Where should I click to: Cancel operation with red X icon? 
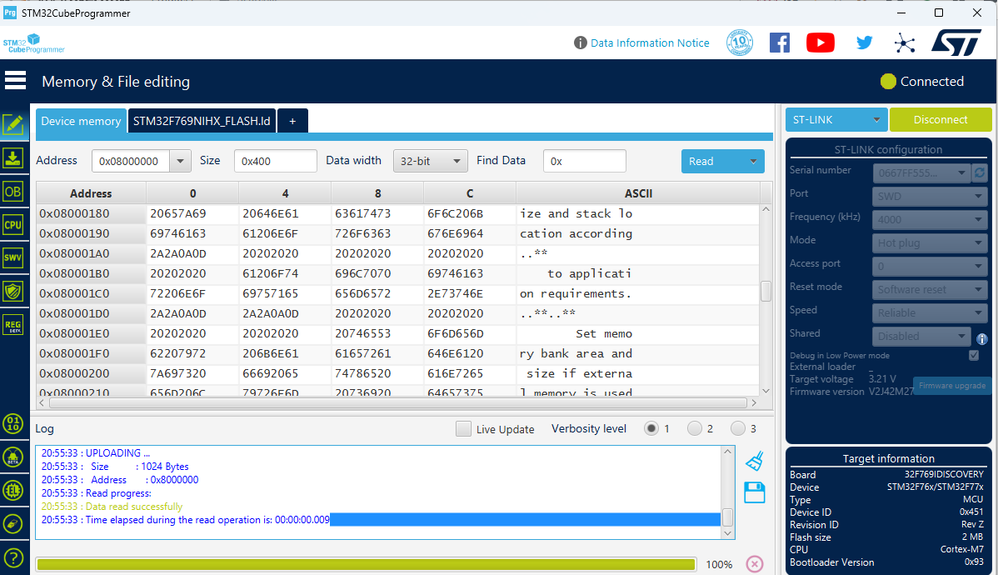[x=754, y=564]
